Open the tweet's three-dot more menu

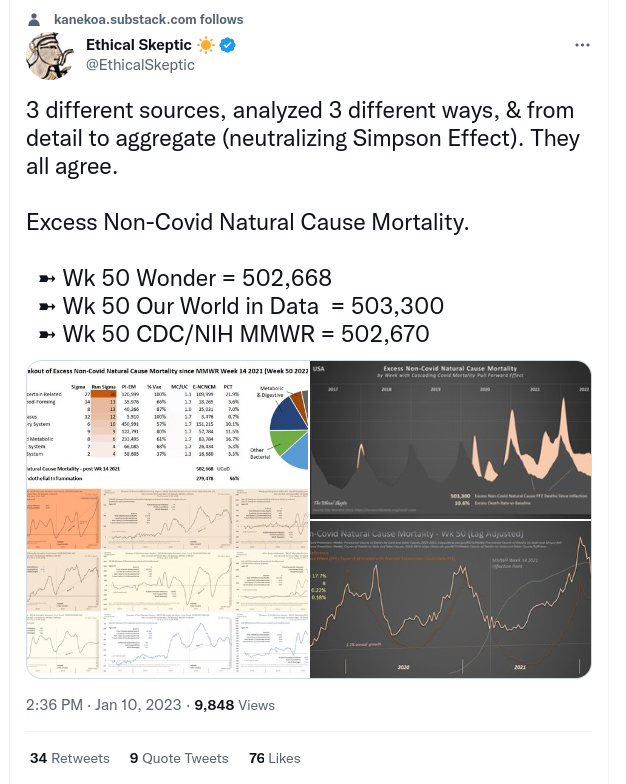pos(582,46)
